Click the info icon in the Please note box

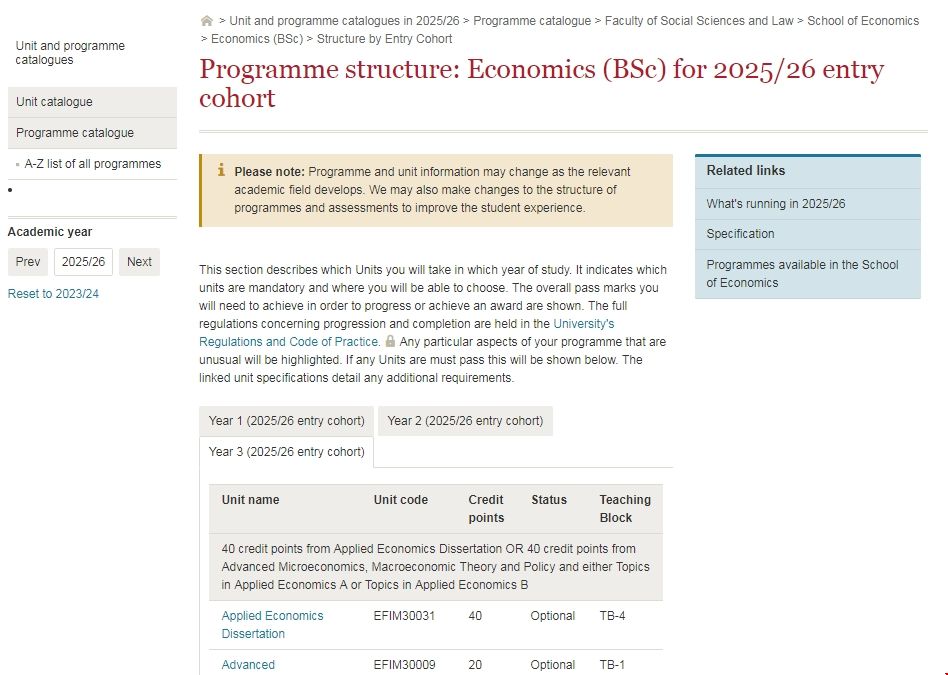pyautogui.click(x=219, y=172)
